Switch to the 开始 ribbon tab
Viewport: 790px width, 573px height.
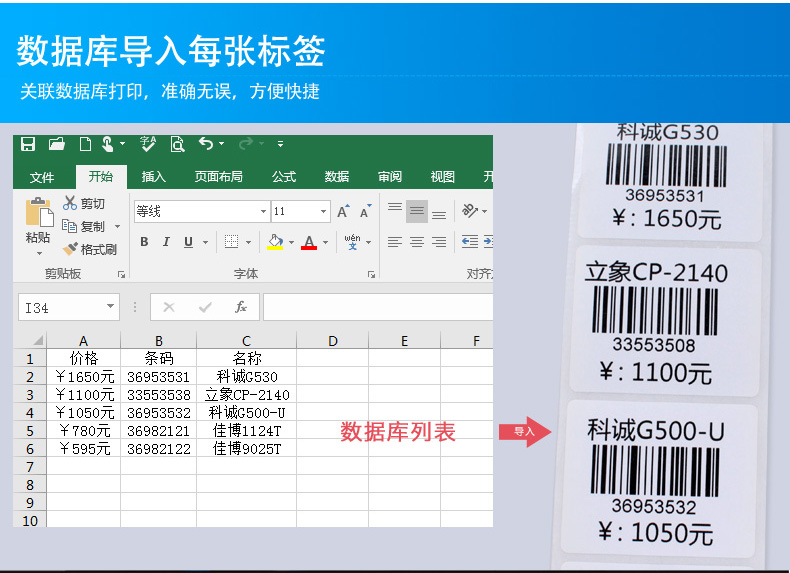coord(101,176)
